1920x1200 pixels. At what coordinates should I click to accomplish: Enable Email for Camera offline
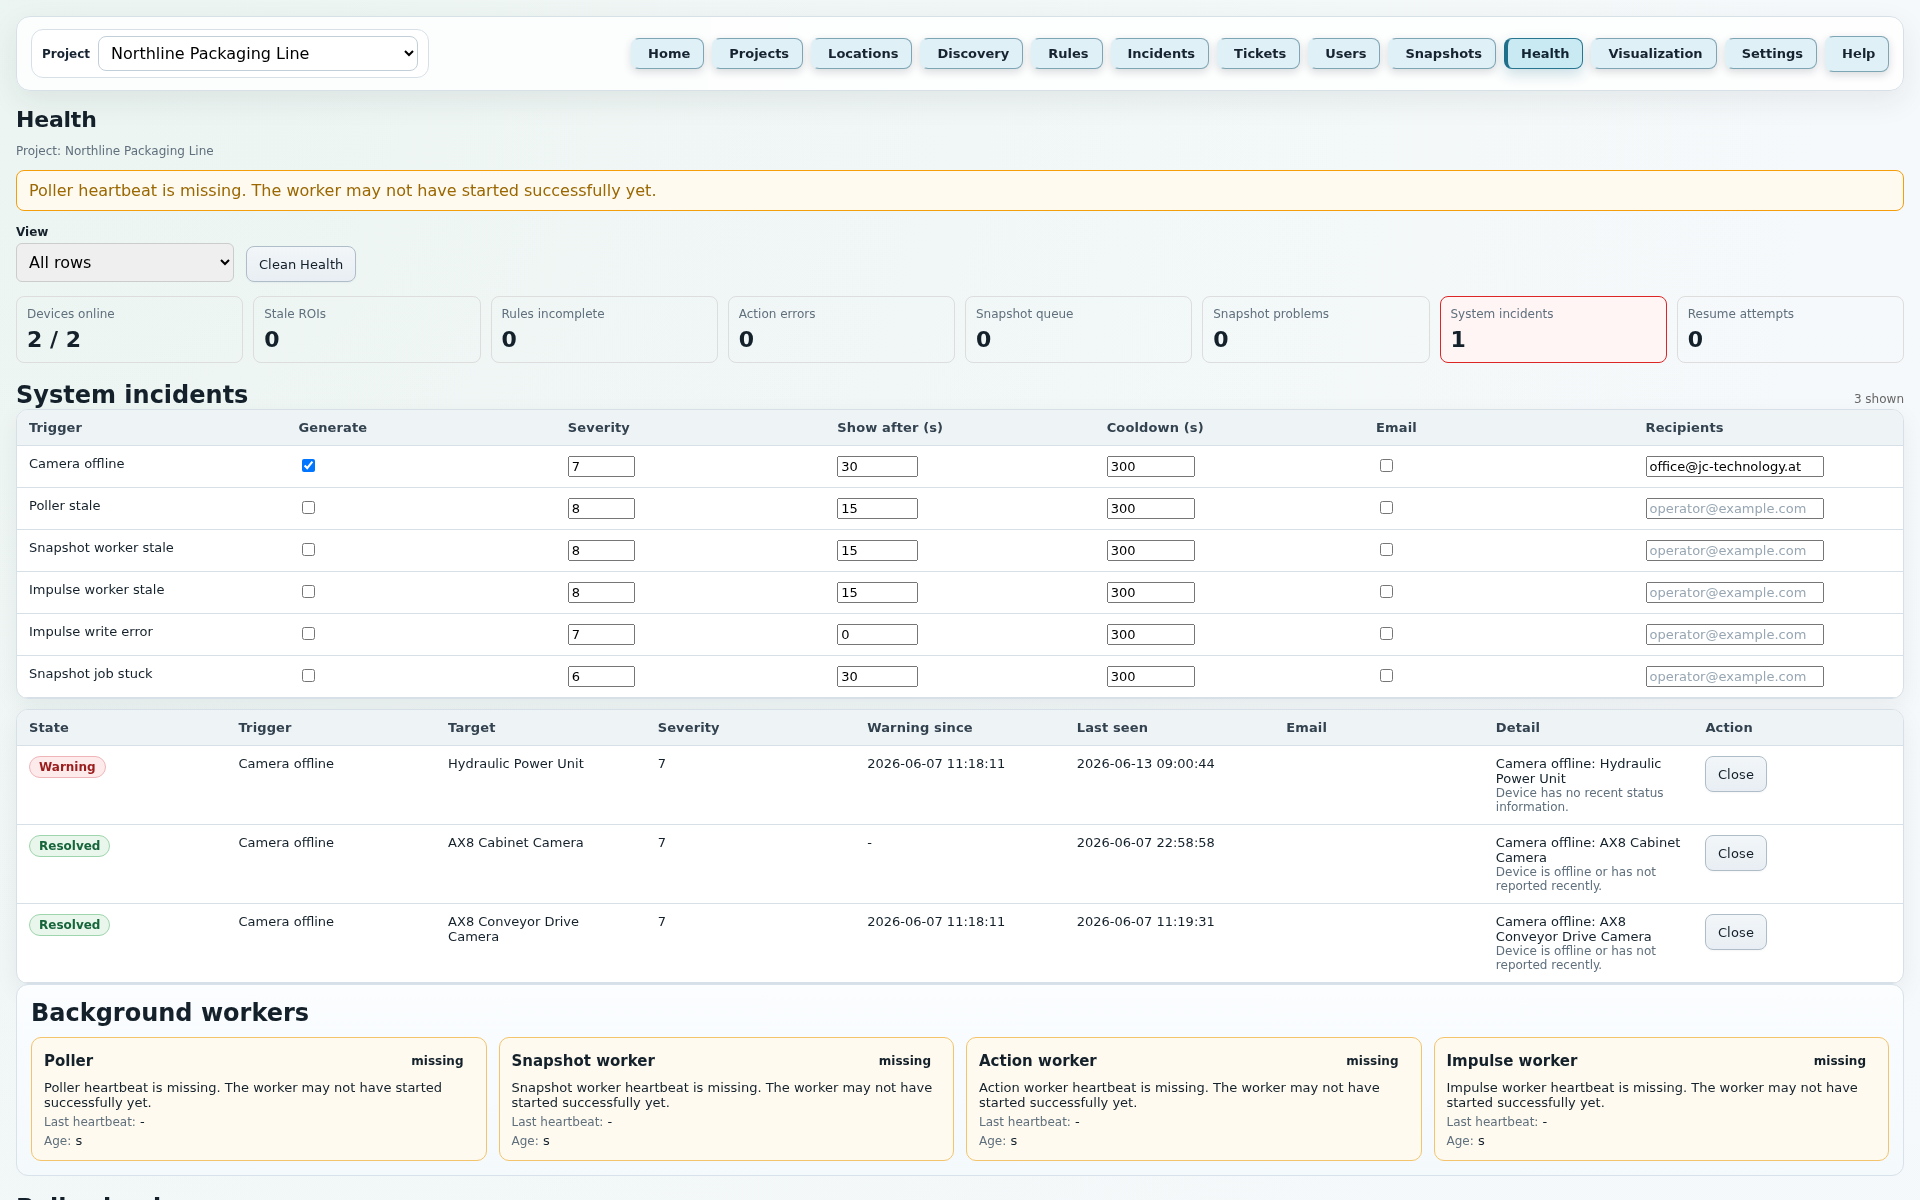(1386, 465)
